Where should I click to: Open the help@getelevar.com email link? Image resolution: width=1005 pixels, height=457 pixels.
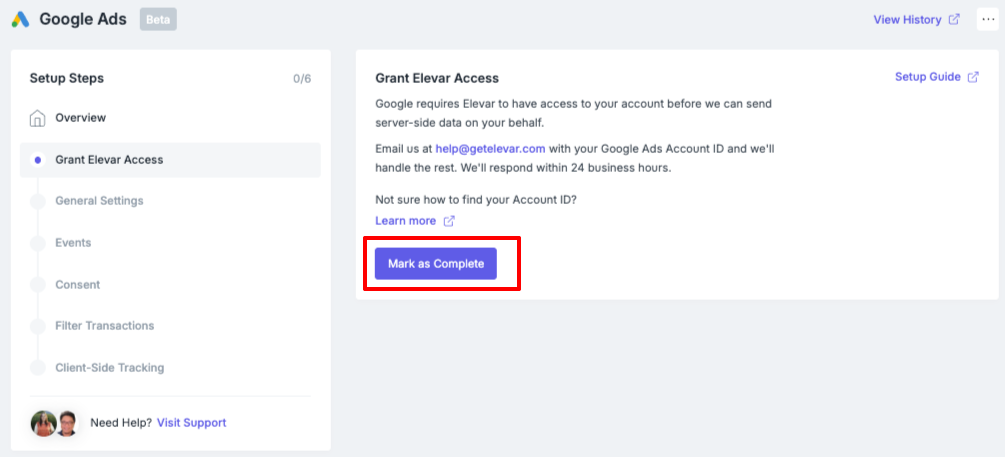point(490,149)
